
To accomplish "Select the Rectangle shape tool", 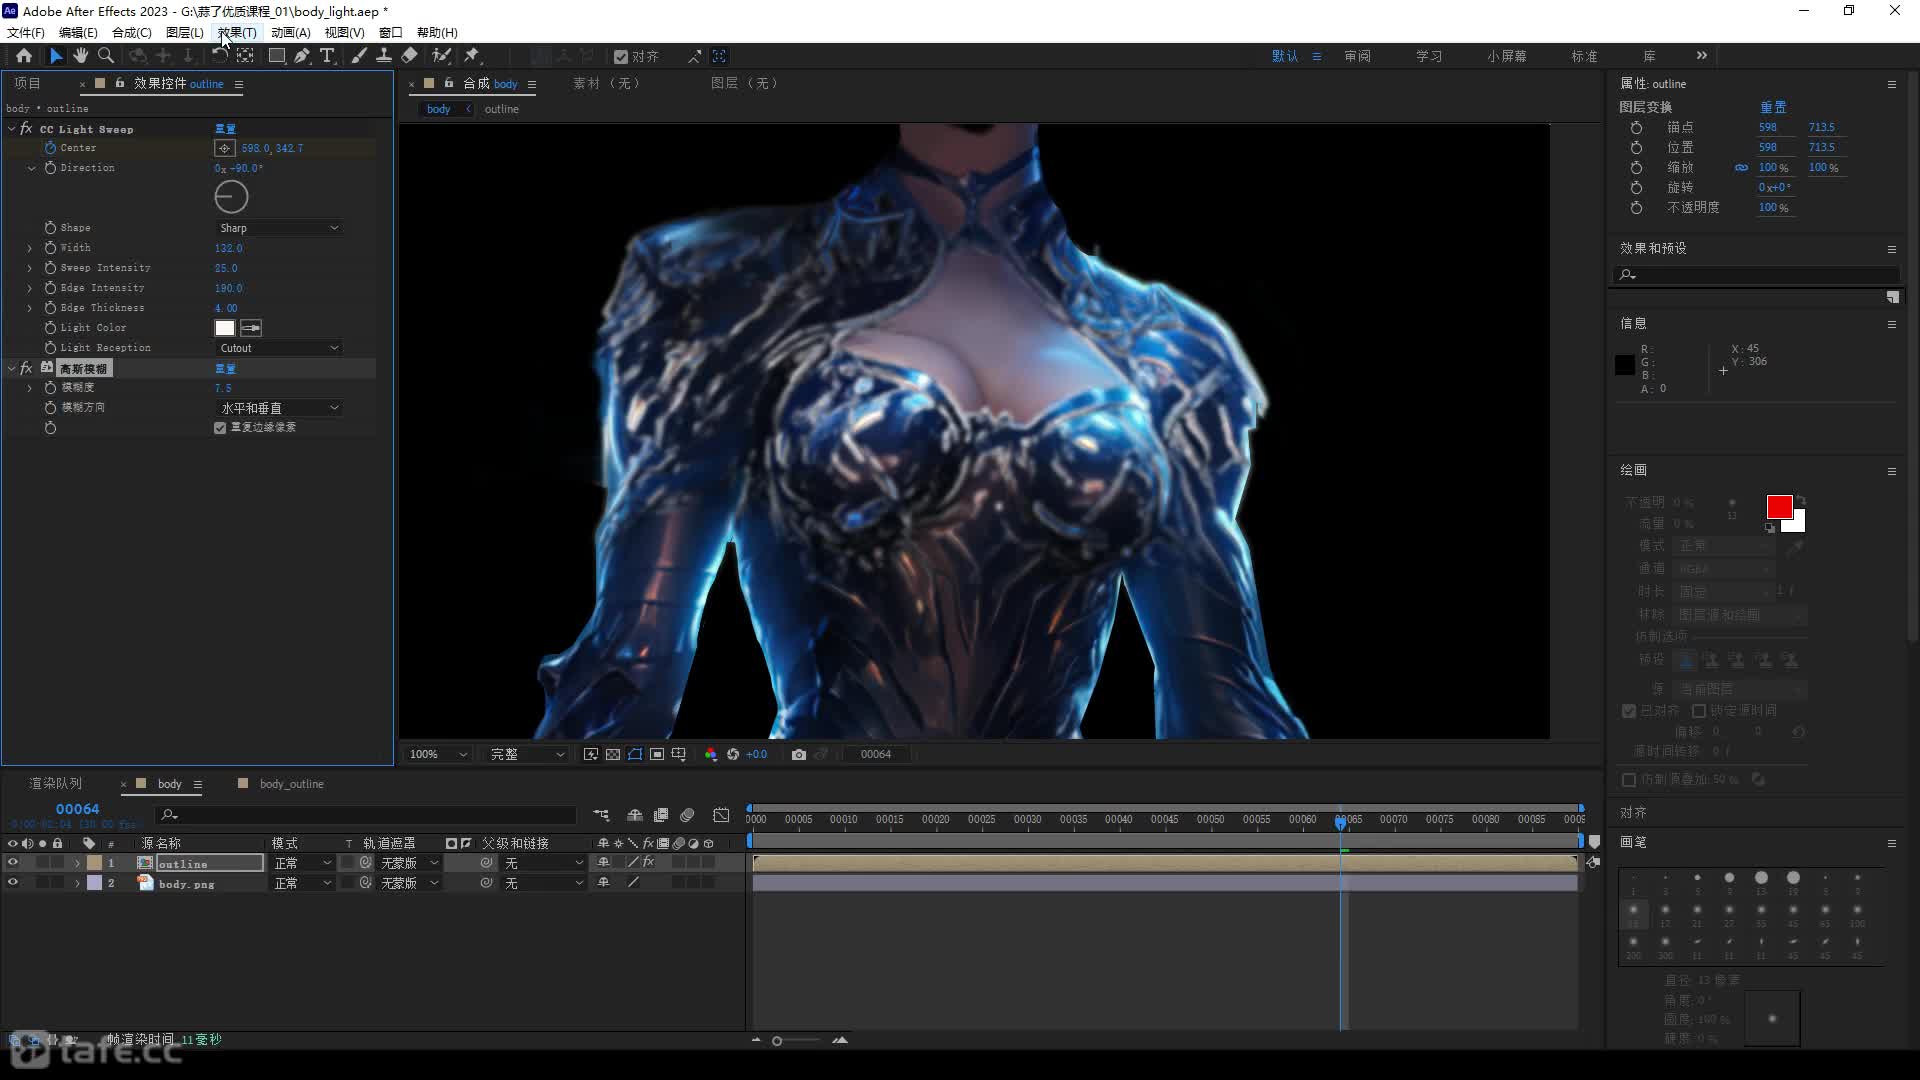I will pos(277,56).
